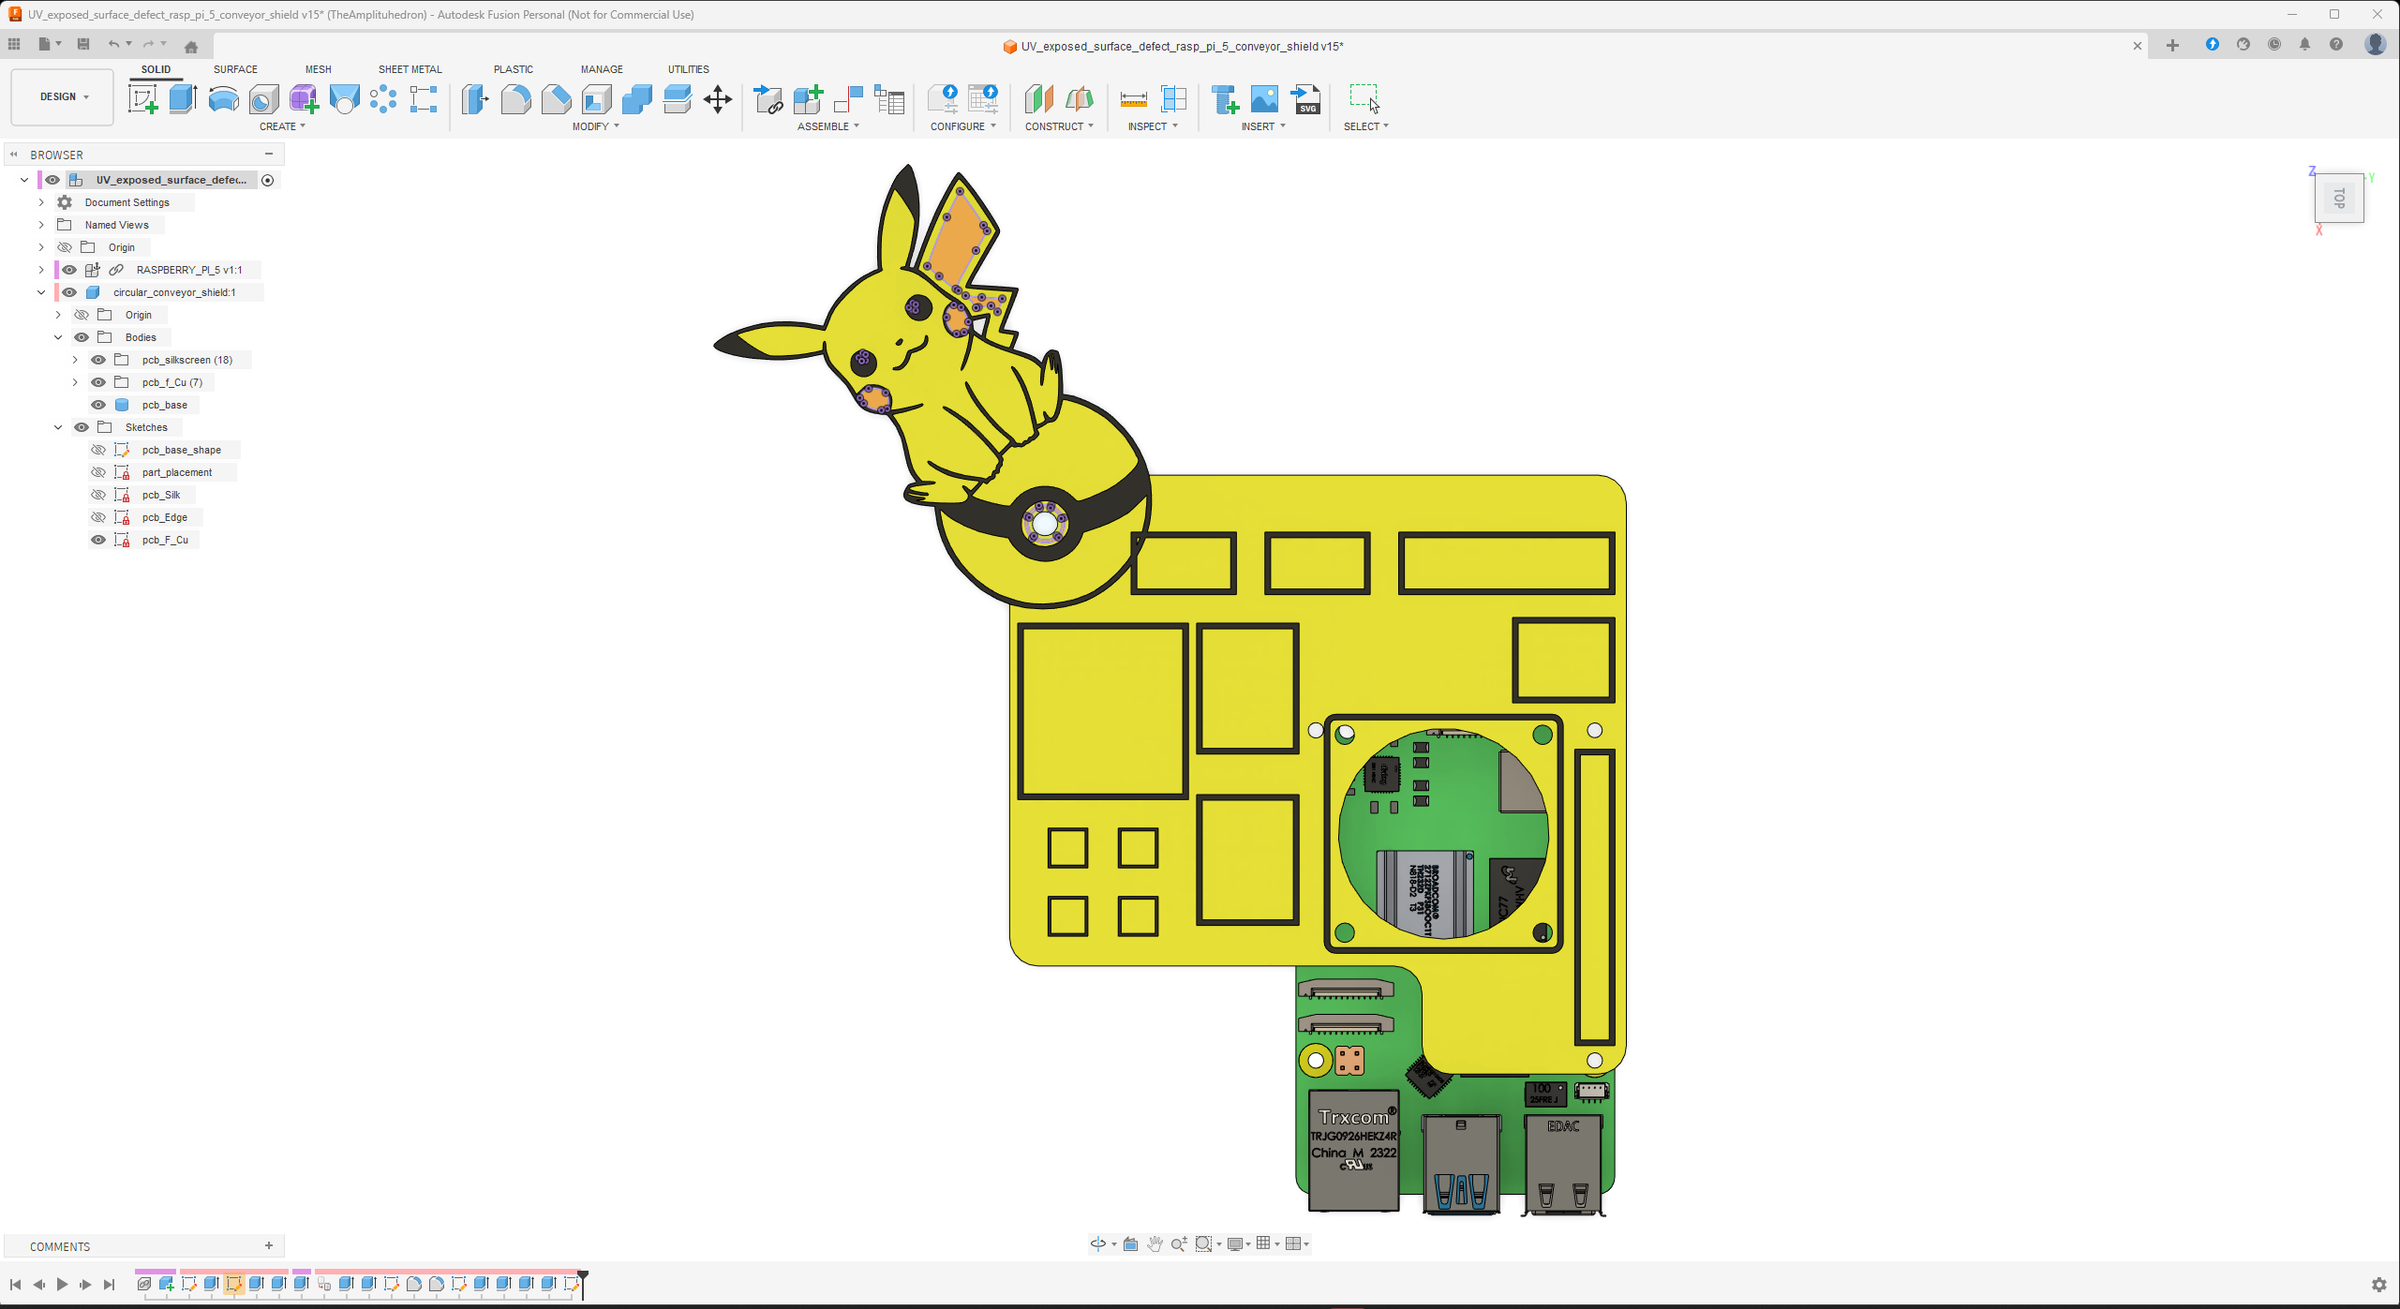The width and height of the screenshot is (2400, 1309).
Task: Close the current document tab
Action: click(2138, 46)
